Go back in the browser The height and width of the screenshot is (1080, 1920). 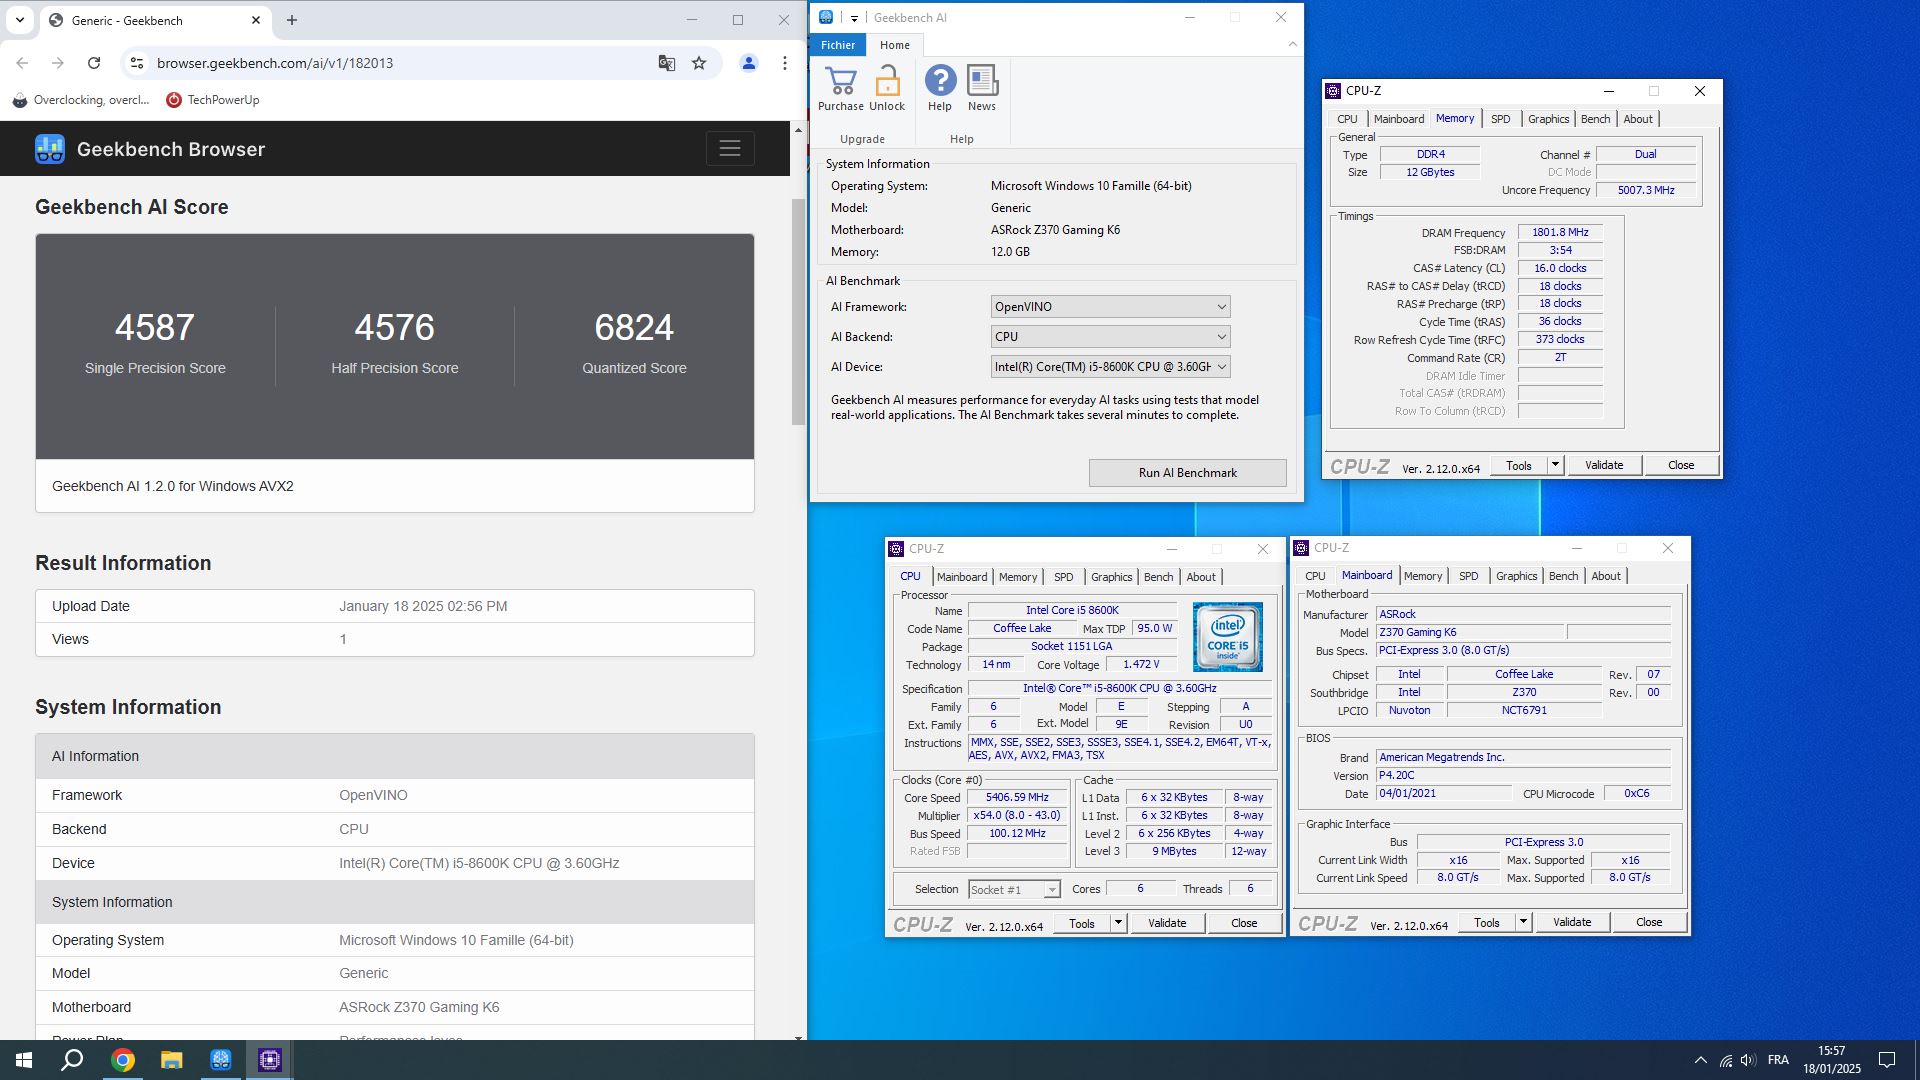(x=22, y=63)
